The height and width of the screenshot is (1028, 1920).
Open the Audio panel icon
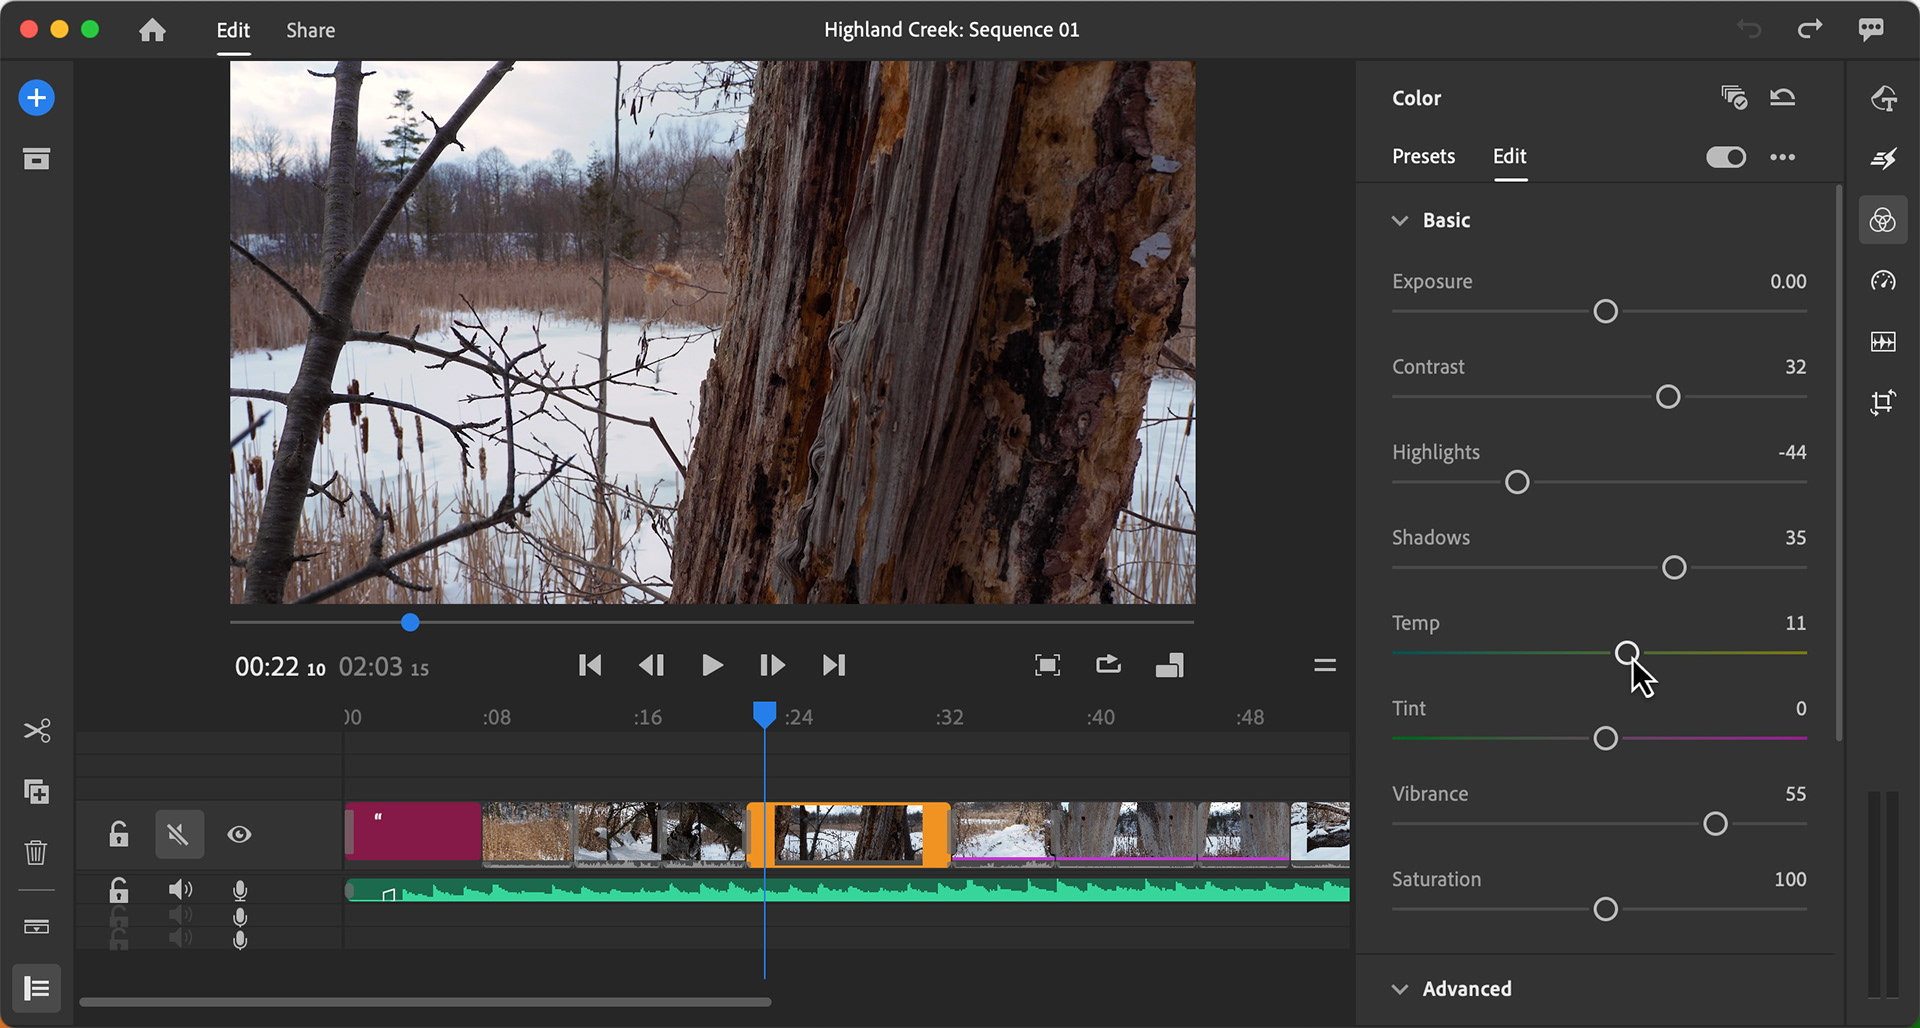point(1883,342)
